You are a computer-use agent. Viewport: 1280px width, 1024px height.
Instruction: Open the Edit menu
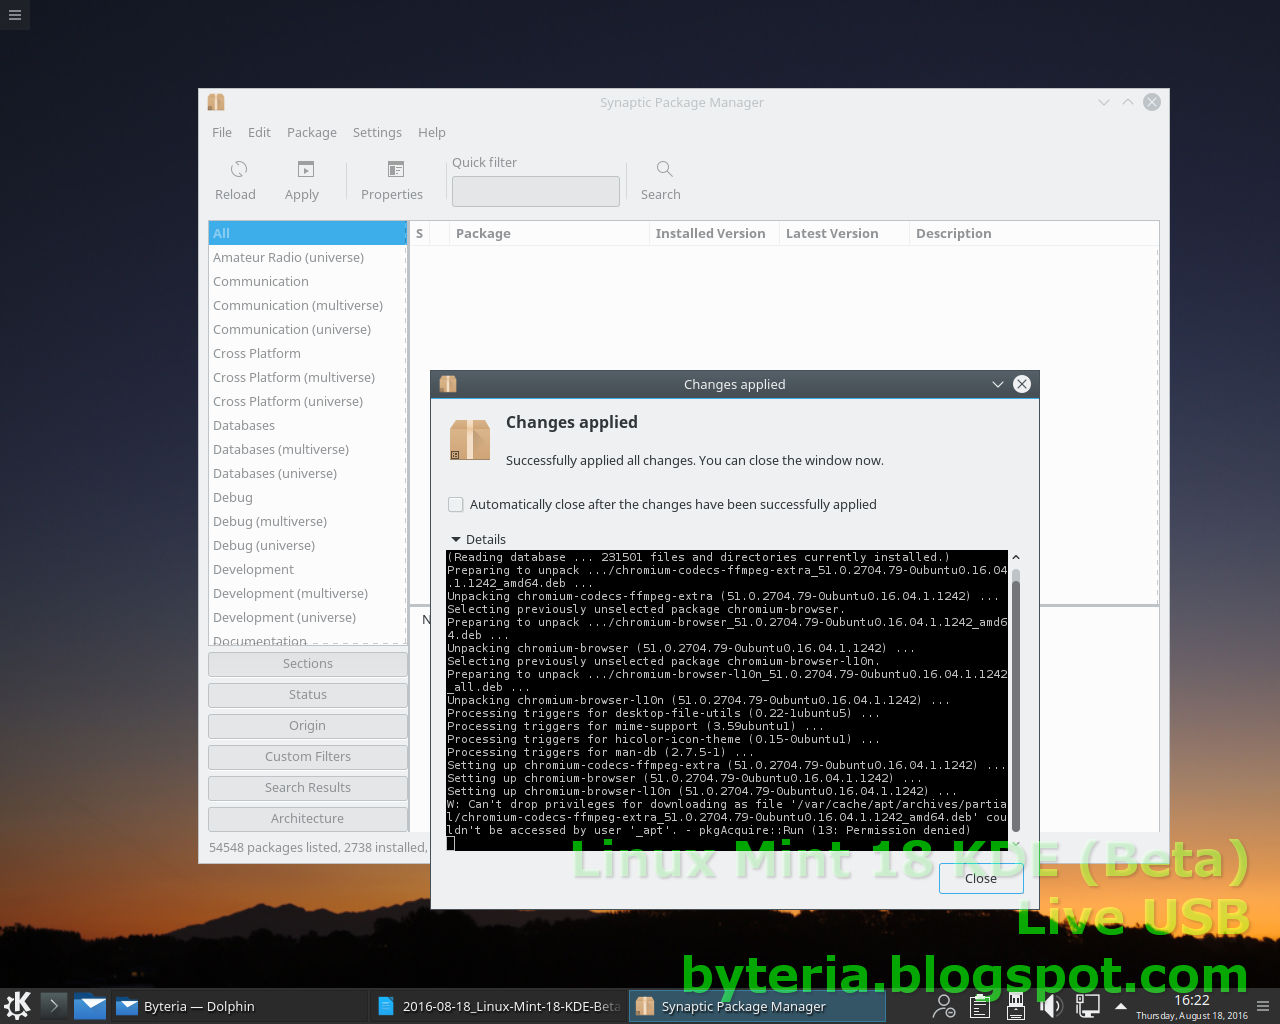260,132
